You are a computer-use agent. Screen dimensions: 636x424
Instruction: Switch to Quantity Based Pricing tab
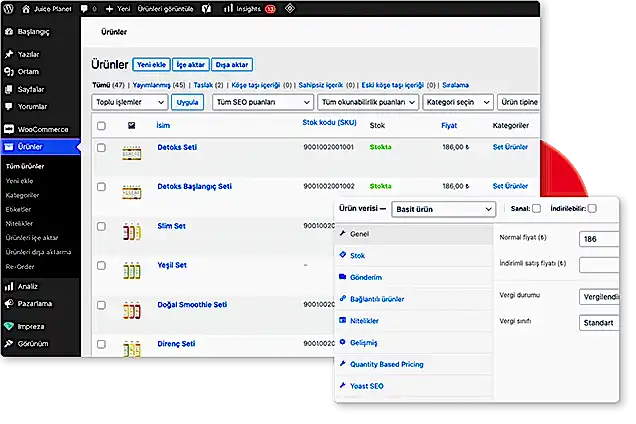(387, 364)
